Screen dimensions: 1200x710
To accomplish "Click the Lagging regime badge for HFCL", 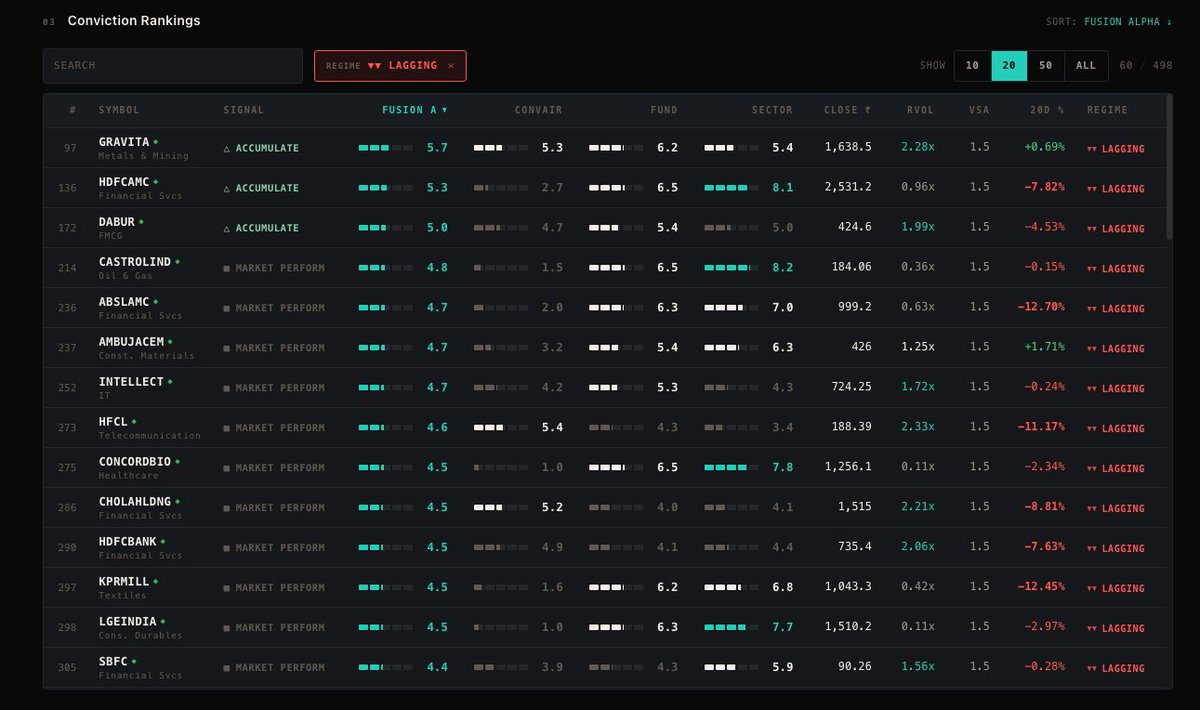I will tap(1115, 428).
